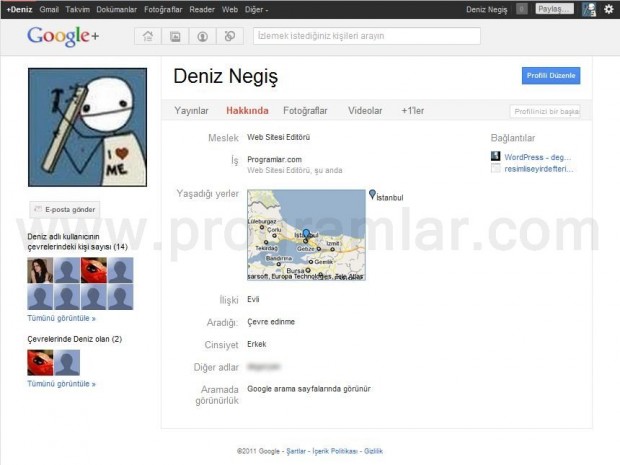Open the Gizlilik footer link
620x465 pixels.
click(373, 451)
